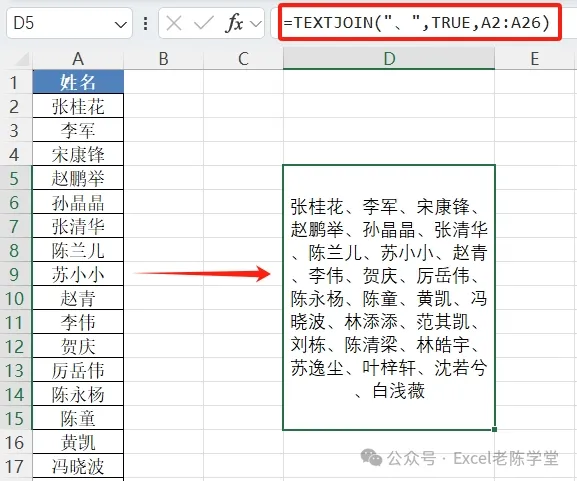
Task: Select row 12 header
Action: pos(16,346)
